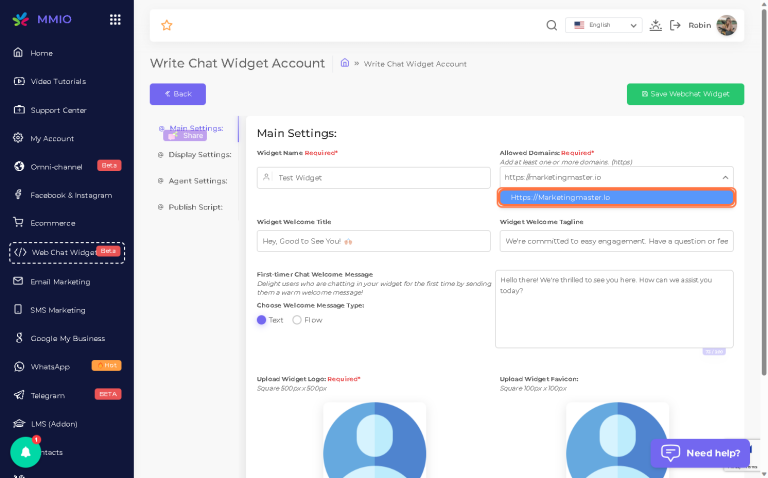Open the Display Settings tab
The image size is (768, 478).
(x=194, y=154)
